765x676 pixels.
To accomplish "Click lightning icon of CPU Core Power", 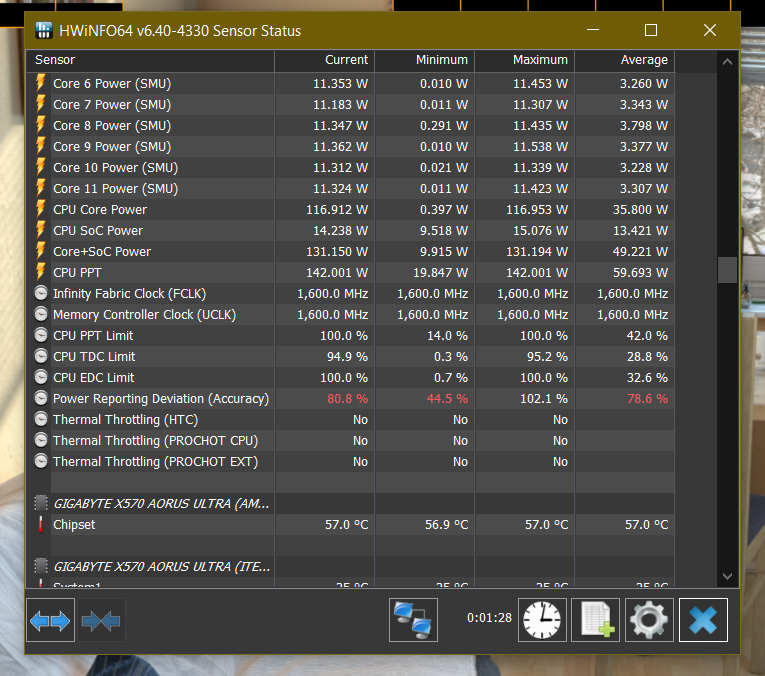I will coord(41,209).
